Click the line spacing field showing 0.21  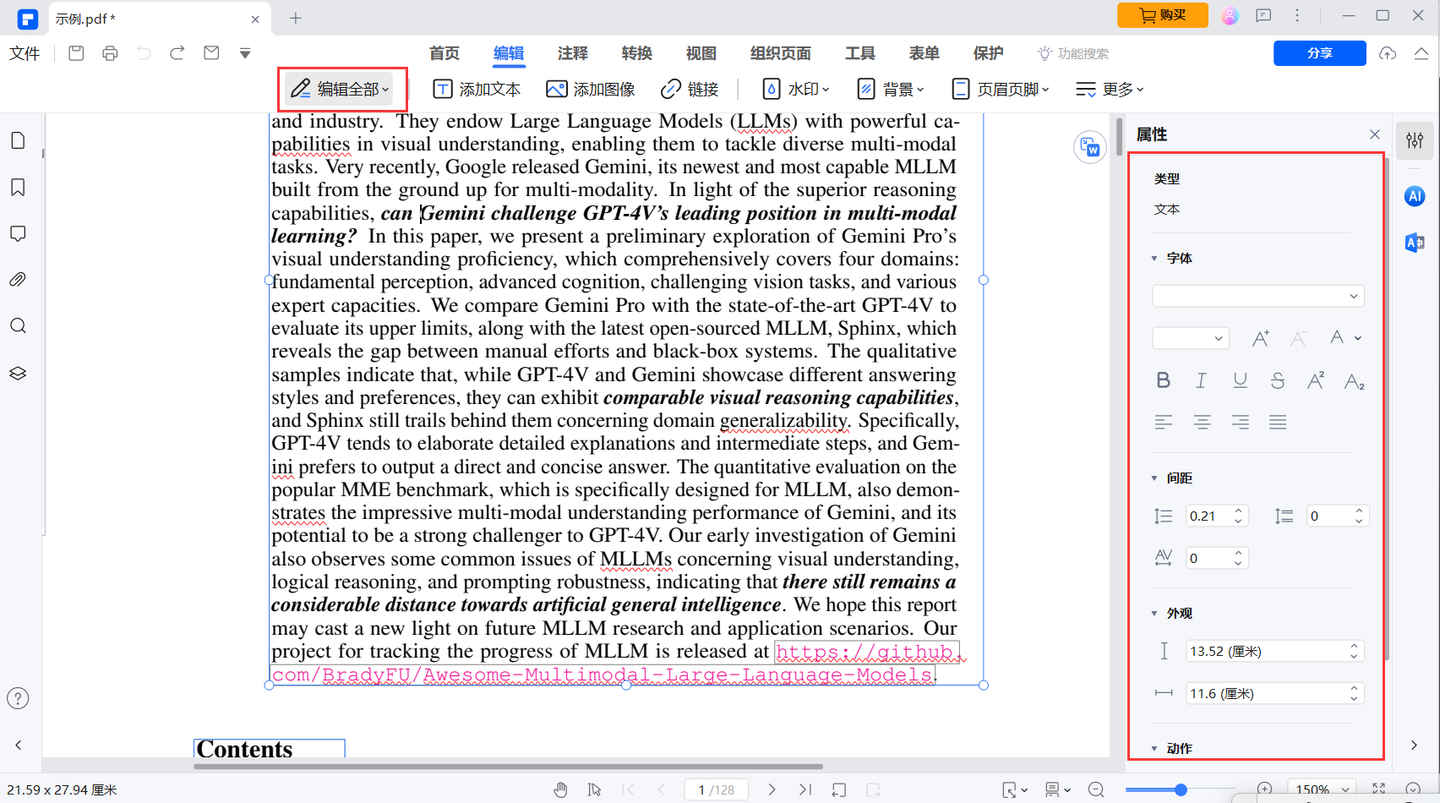pyautogui.click(x=1216, y=516)
